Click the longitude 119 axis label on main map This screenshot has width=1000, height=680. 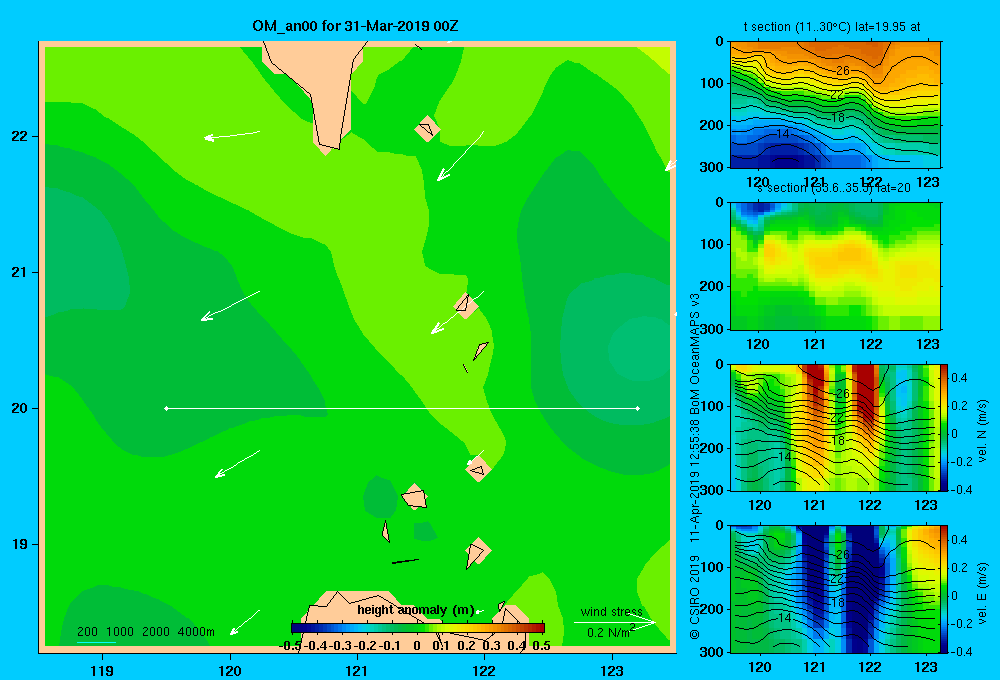102,670
